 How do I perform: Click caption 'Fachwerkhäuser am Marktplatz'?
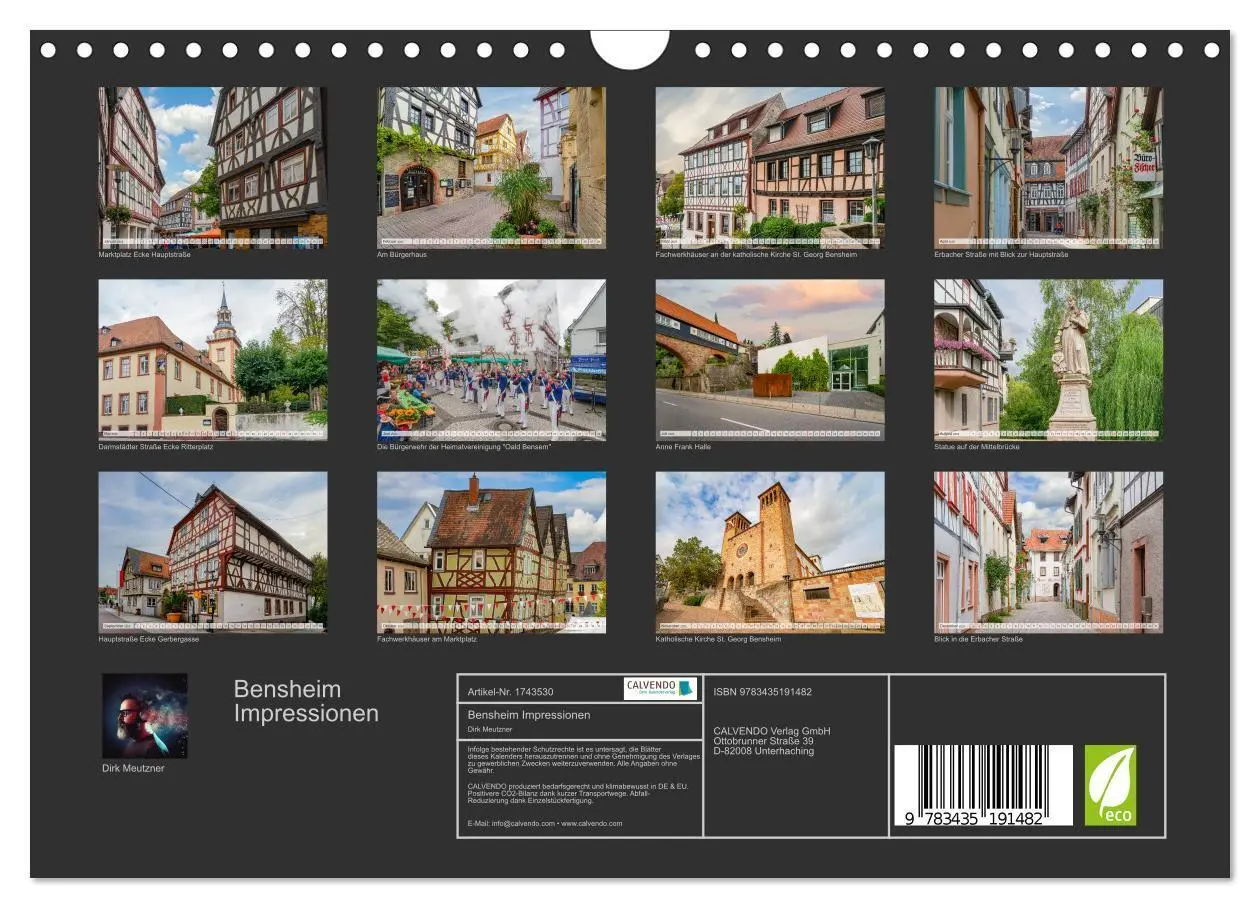click(x=427, y=639)
